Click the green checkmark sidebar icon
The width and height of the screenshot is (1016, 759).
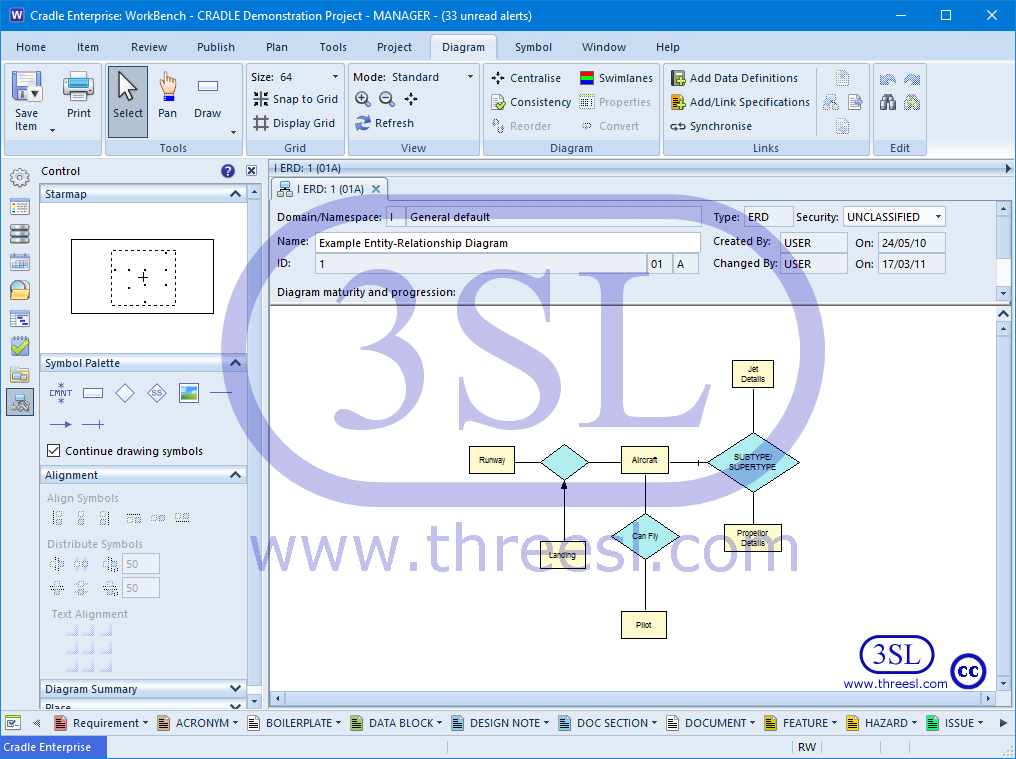(20, 346)
